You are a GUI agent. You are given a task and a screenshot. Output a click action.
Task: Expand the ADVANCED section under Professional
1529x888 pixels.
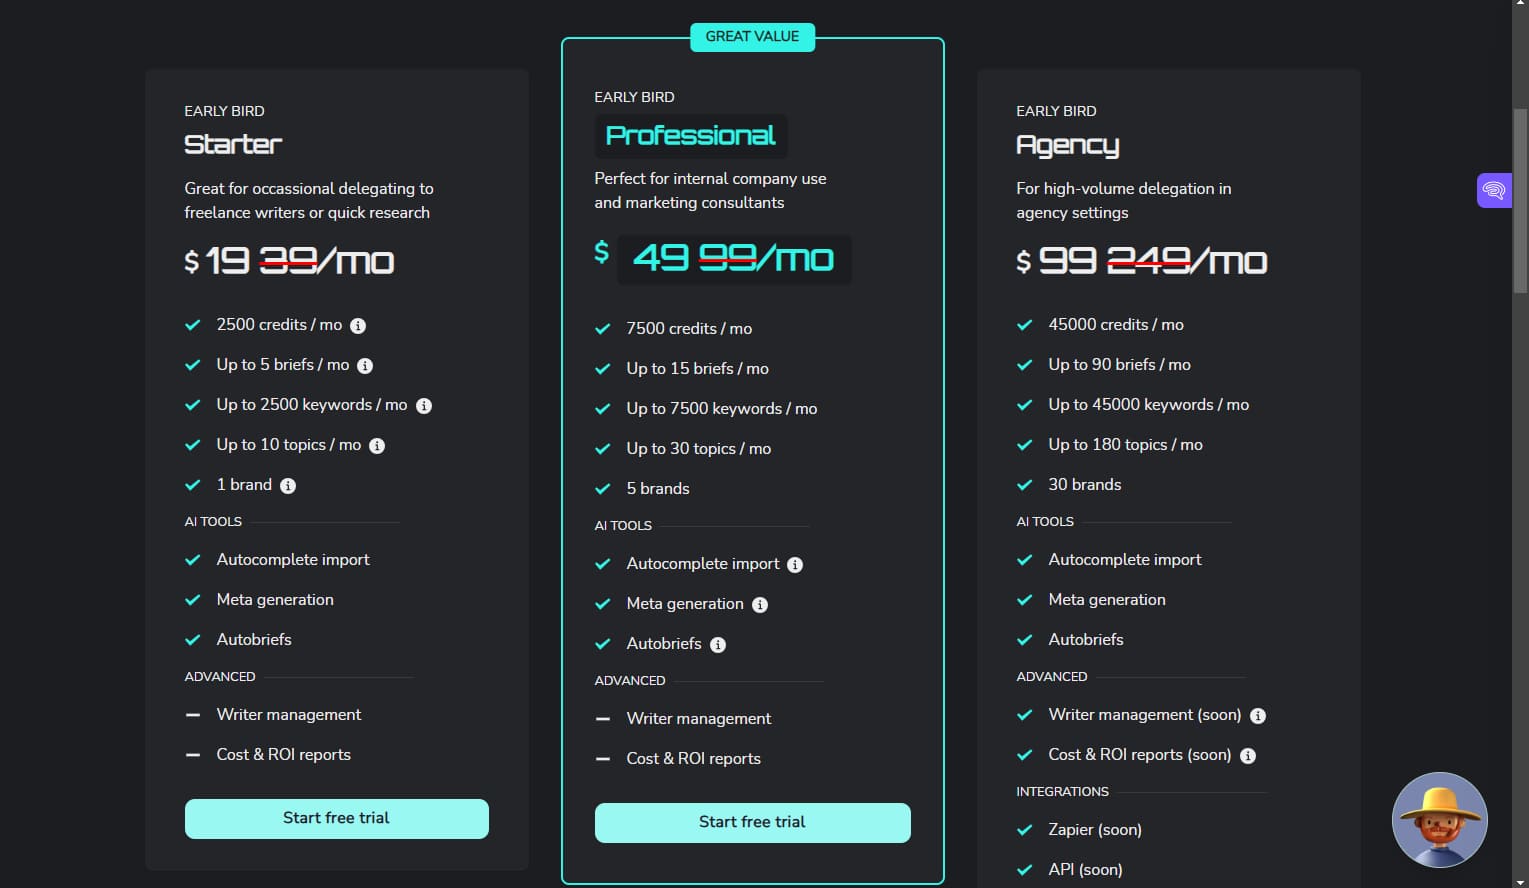click(x=630, y=680)
